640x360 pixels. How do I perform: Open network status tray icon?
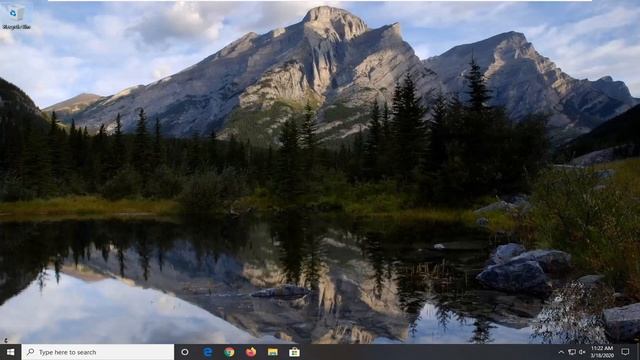[572, 352]
